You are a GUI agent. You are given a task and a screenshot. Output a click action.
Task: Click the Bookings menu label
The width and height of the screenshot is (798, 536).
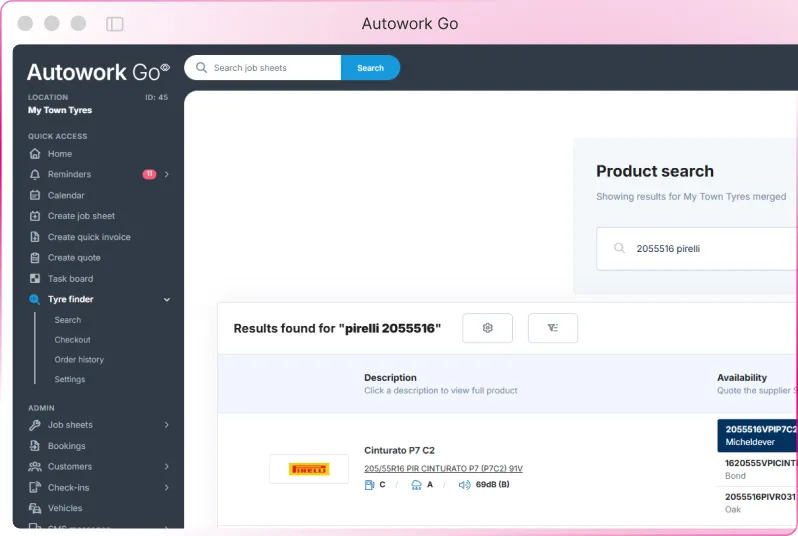(x=67, y=445)
